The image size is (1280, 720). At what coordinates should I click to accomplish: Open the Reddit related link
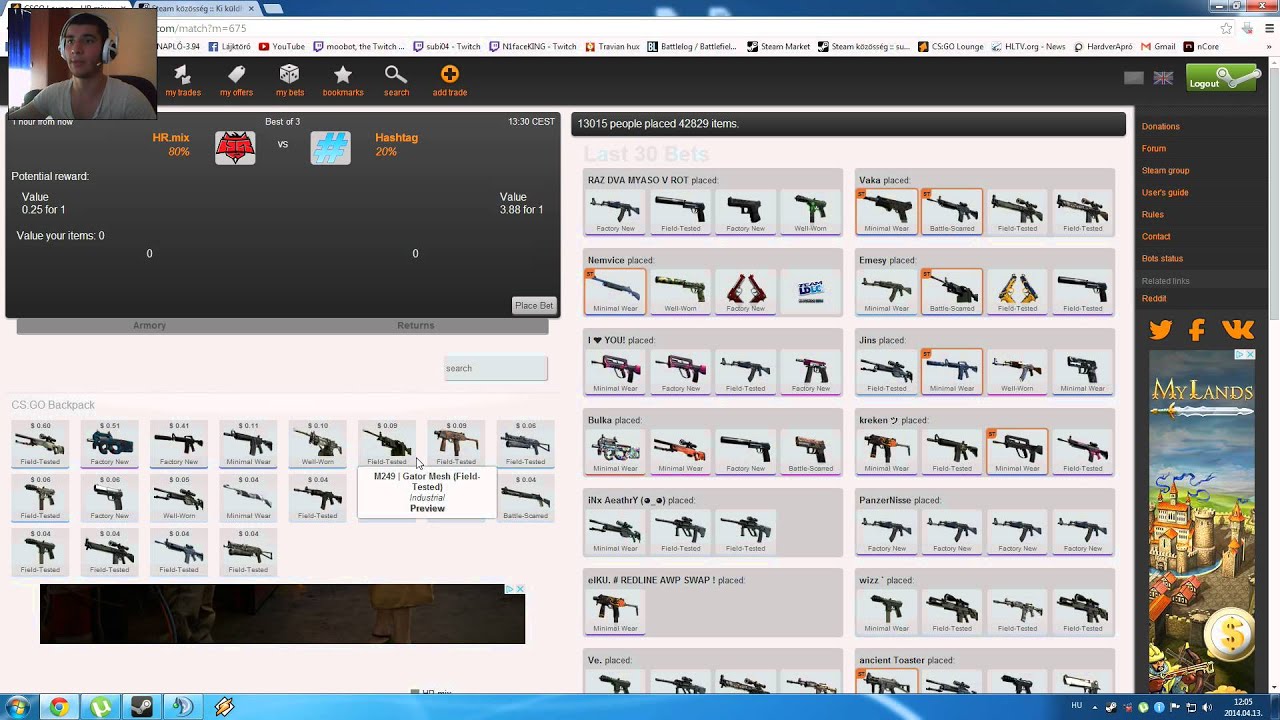[1154, 299]
